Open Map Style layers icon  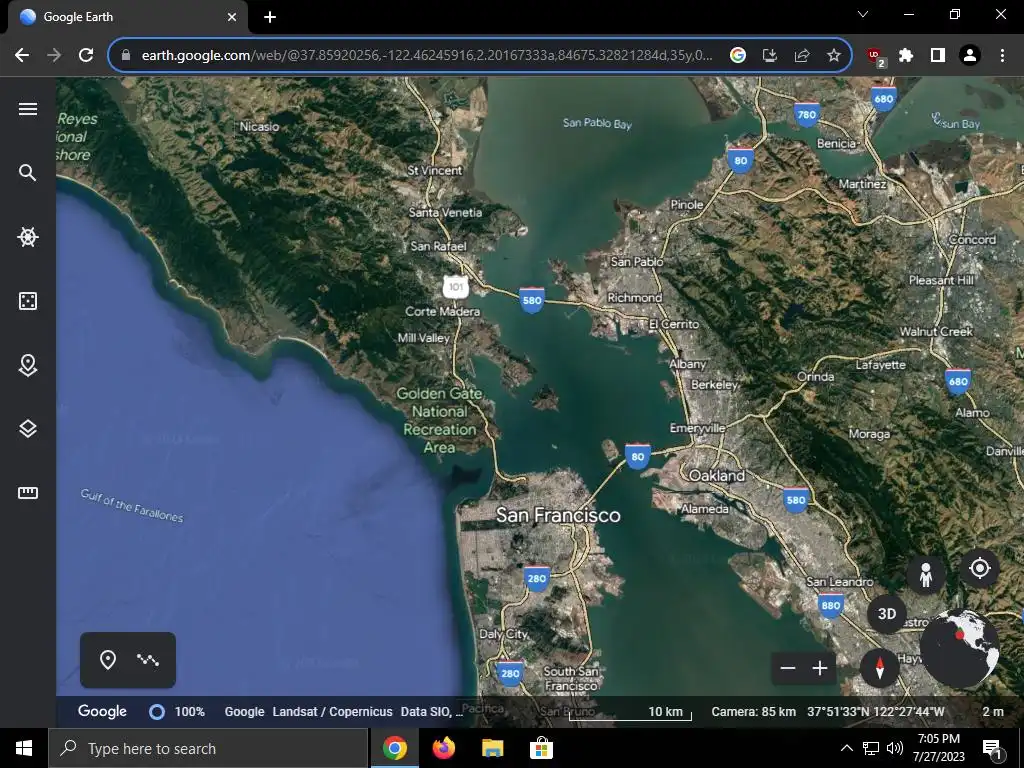coord(27,429)
